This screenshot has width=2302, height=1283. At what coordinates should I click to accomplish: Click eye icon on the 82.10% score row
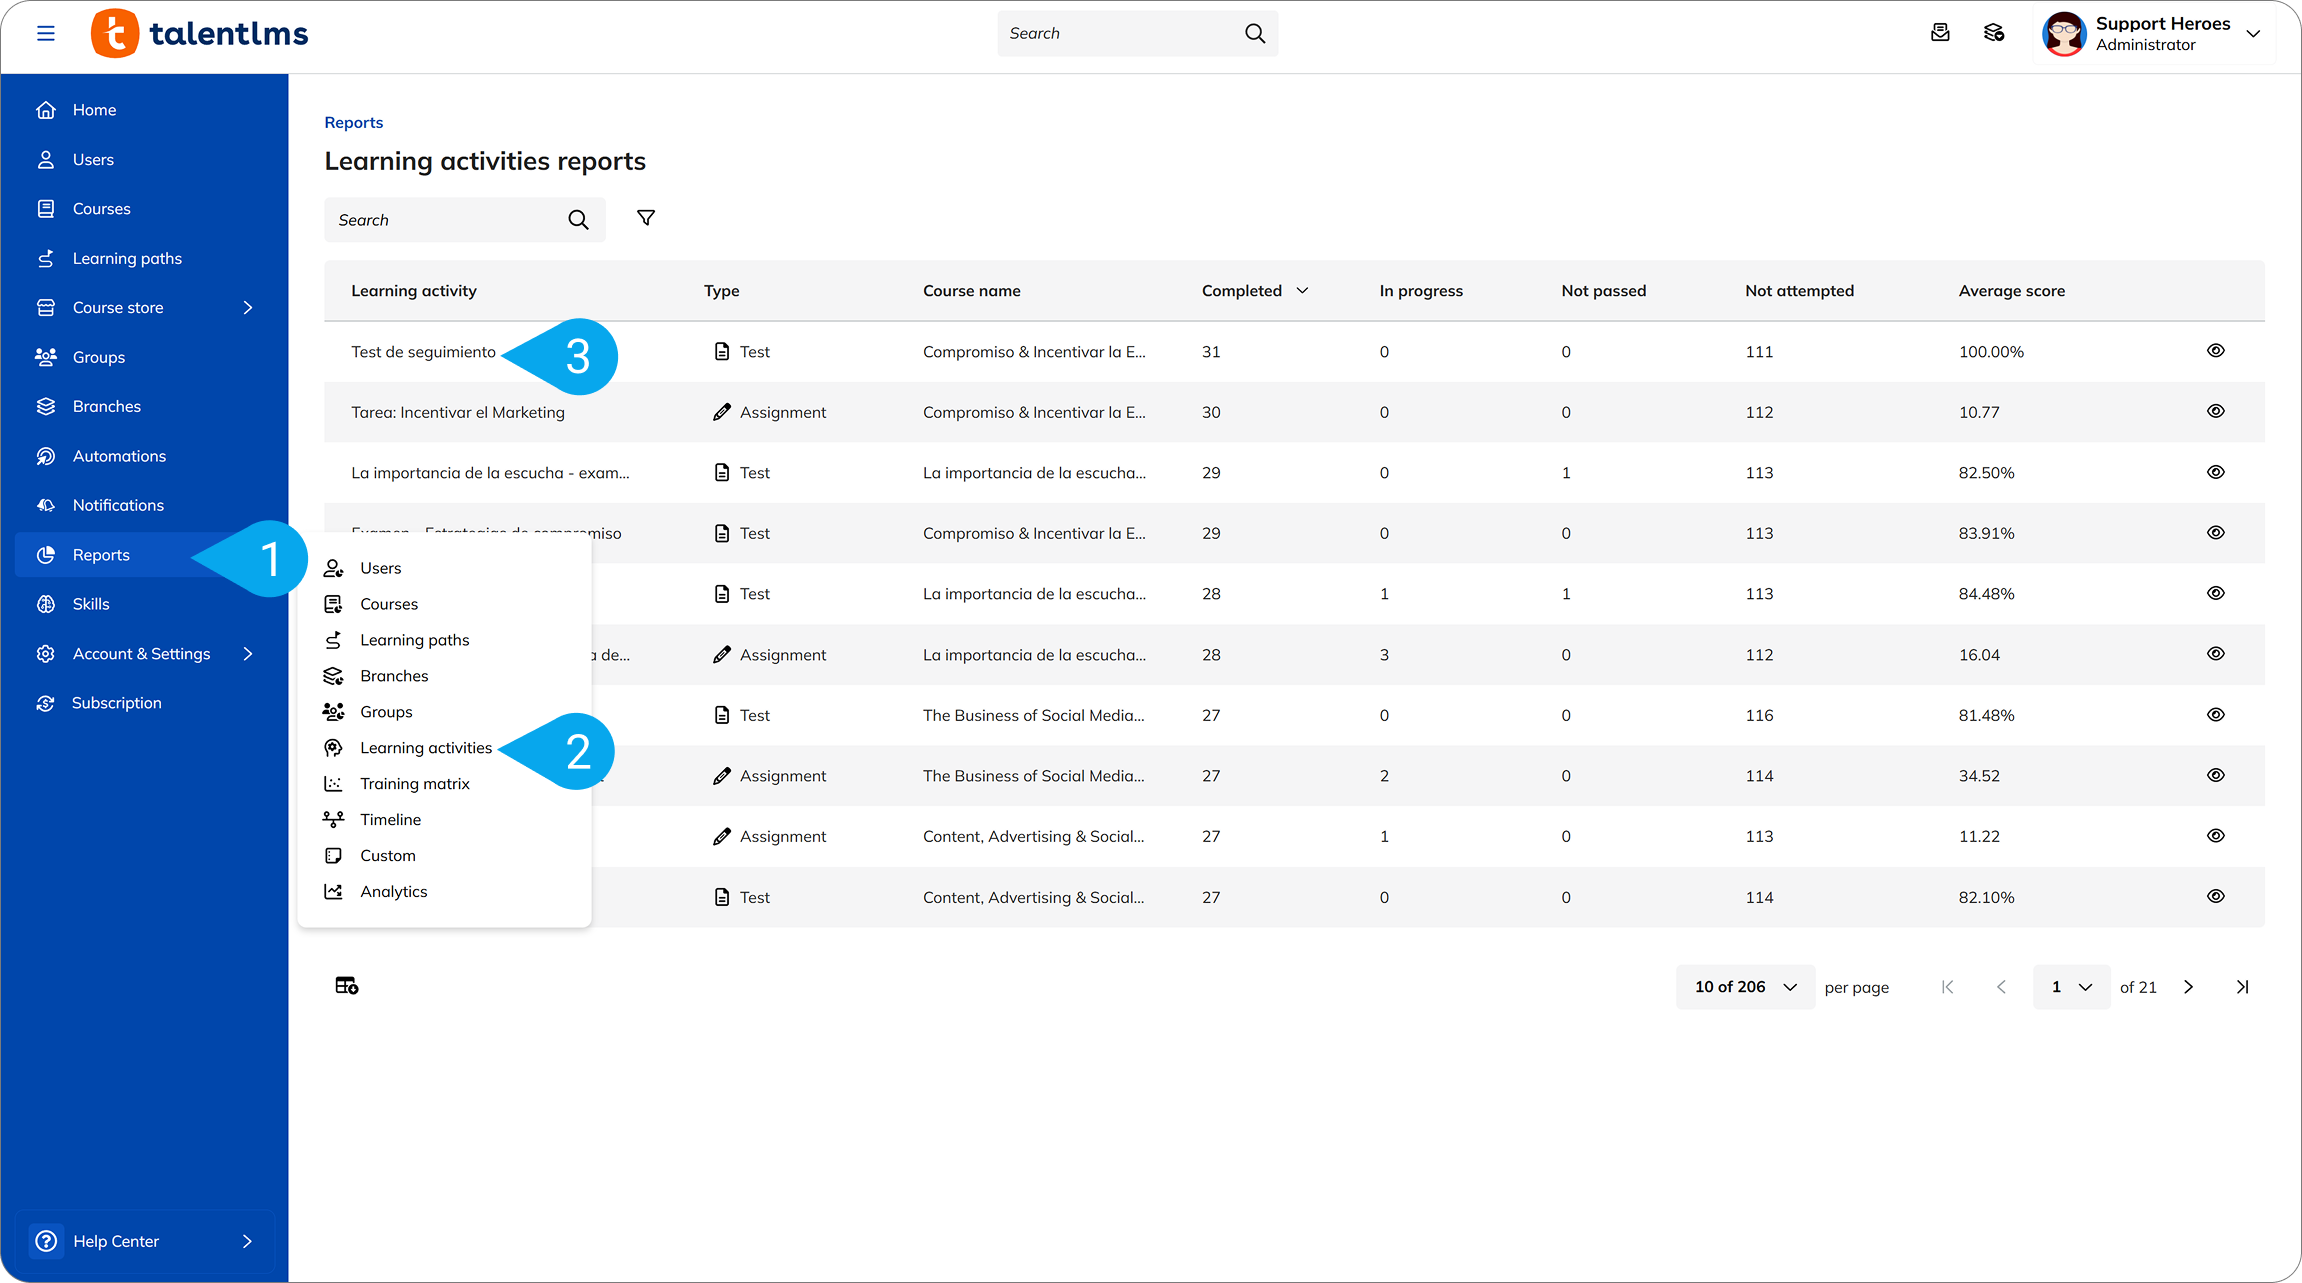tap(2216, 896)
